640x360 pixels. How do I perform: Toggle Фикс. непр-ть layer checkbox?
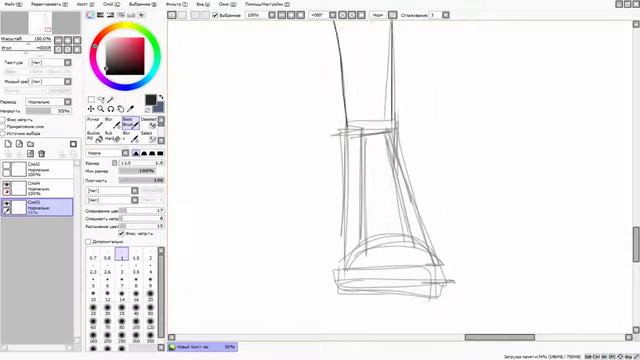click(3, 120)
